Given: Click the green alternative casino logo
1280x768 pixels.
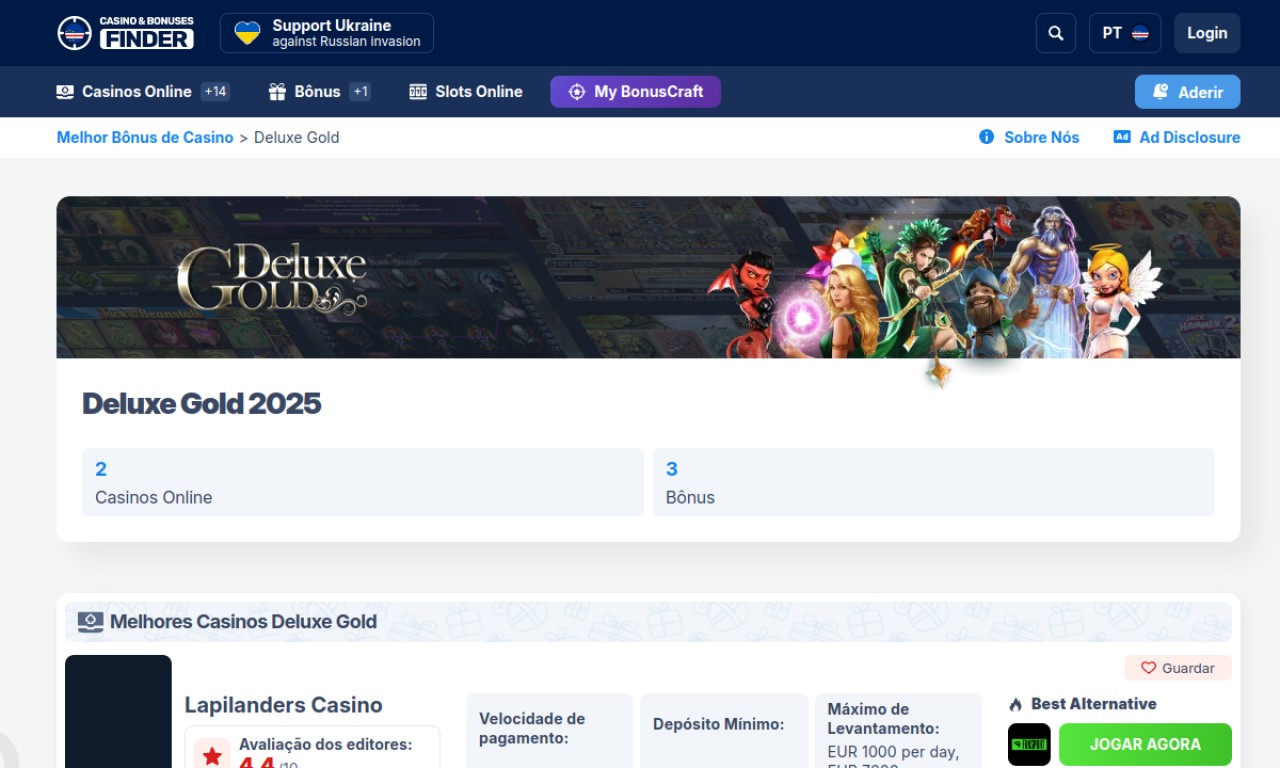Looking at the screenshot, I should [x=1029, y=744].
